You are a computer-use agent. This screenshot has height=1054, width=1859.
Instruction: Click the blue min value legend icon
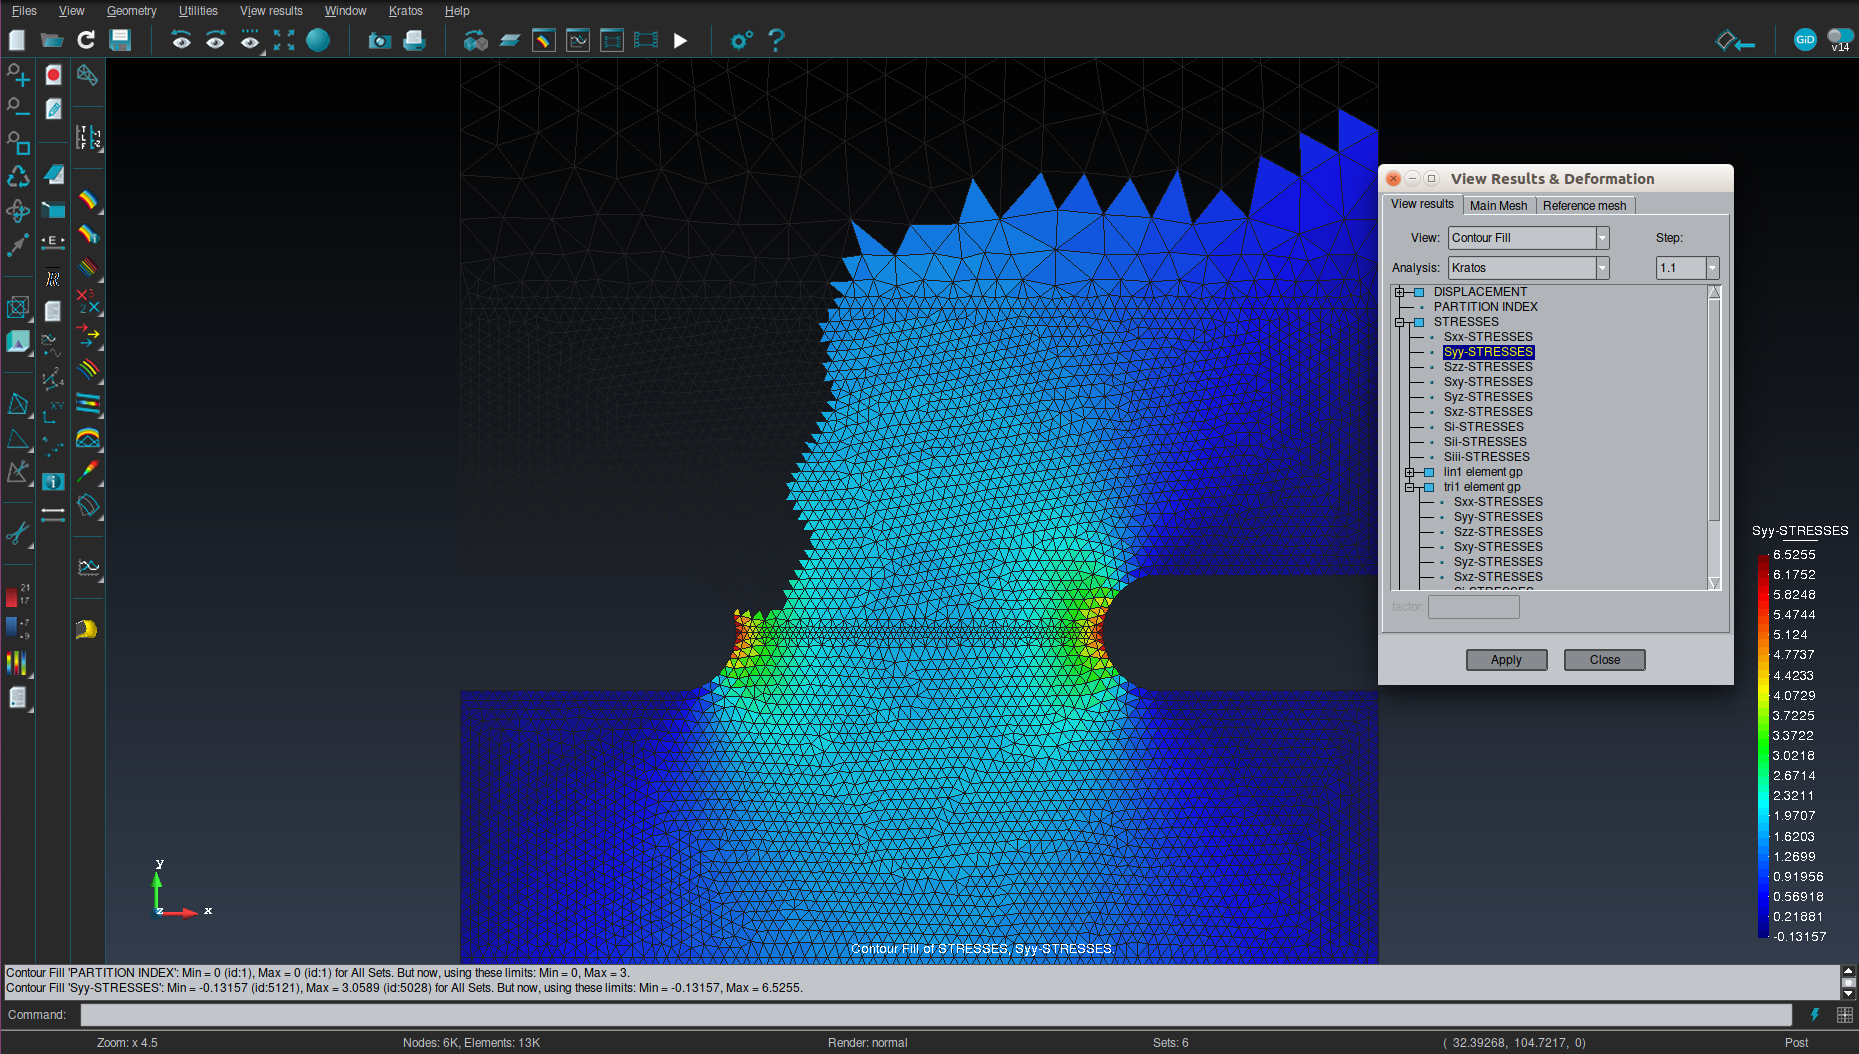(16, 627)
